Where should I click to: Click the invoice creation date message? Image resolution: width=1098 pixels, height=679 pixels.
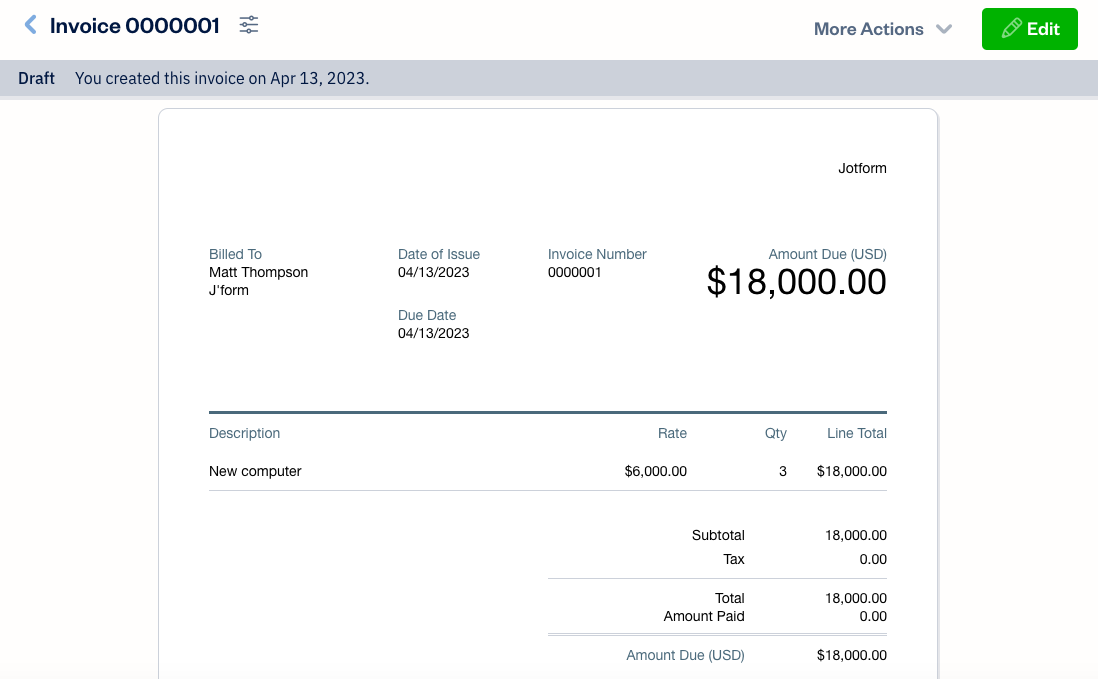(222, 78)
